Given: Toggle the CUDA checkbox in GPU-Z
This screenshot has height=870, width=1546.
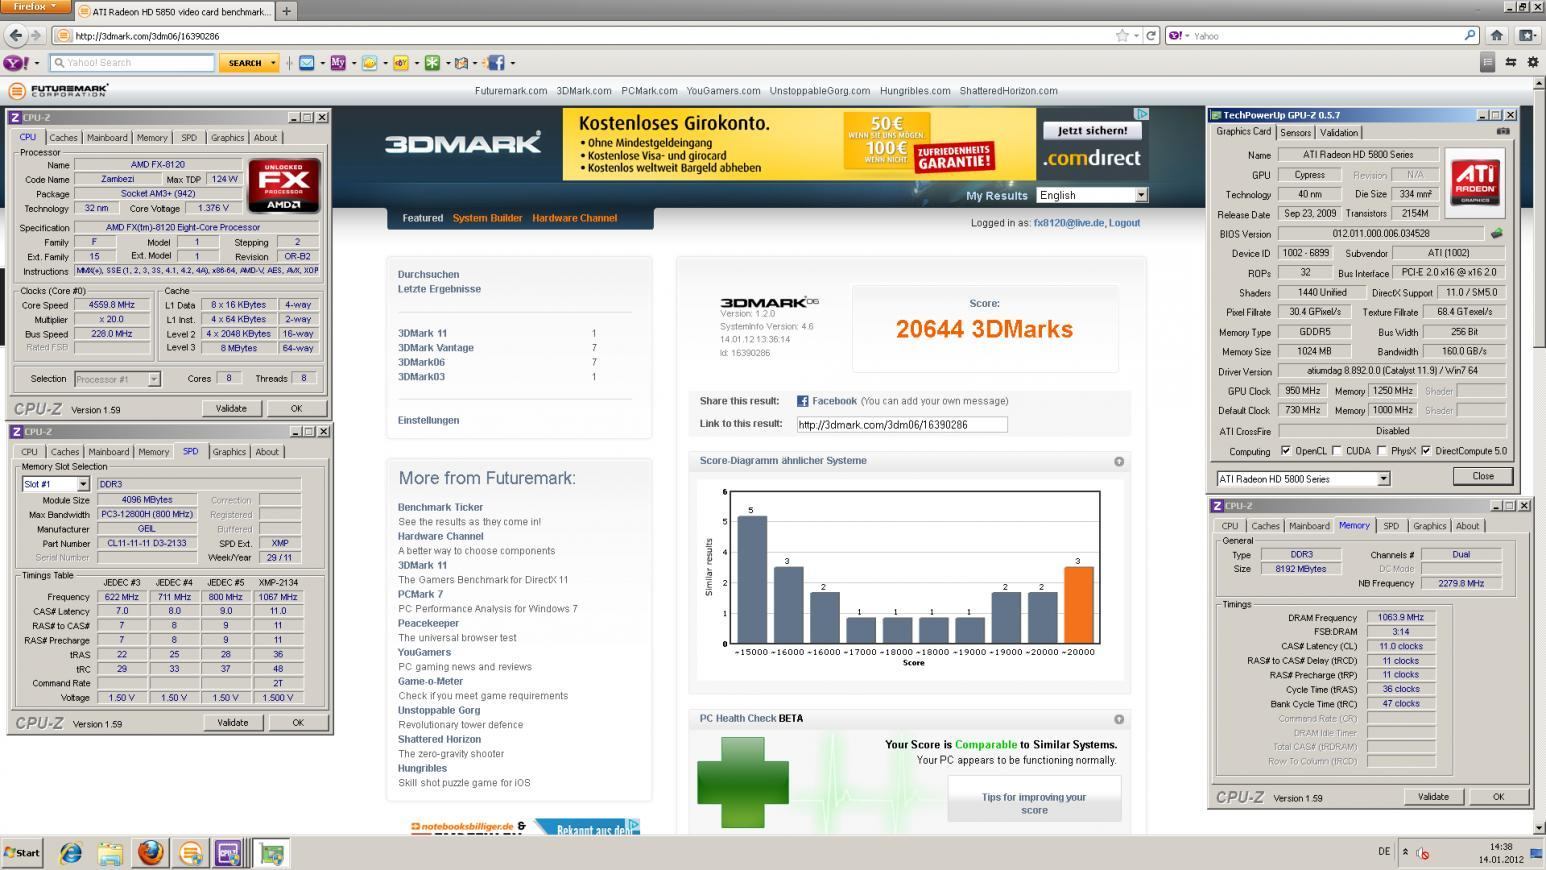Looking at the screenshot, I should [x=1337, y=451].
